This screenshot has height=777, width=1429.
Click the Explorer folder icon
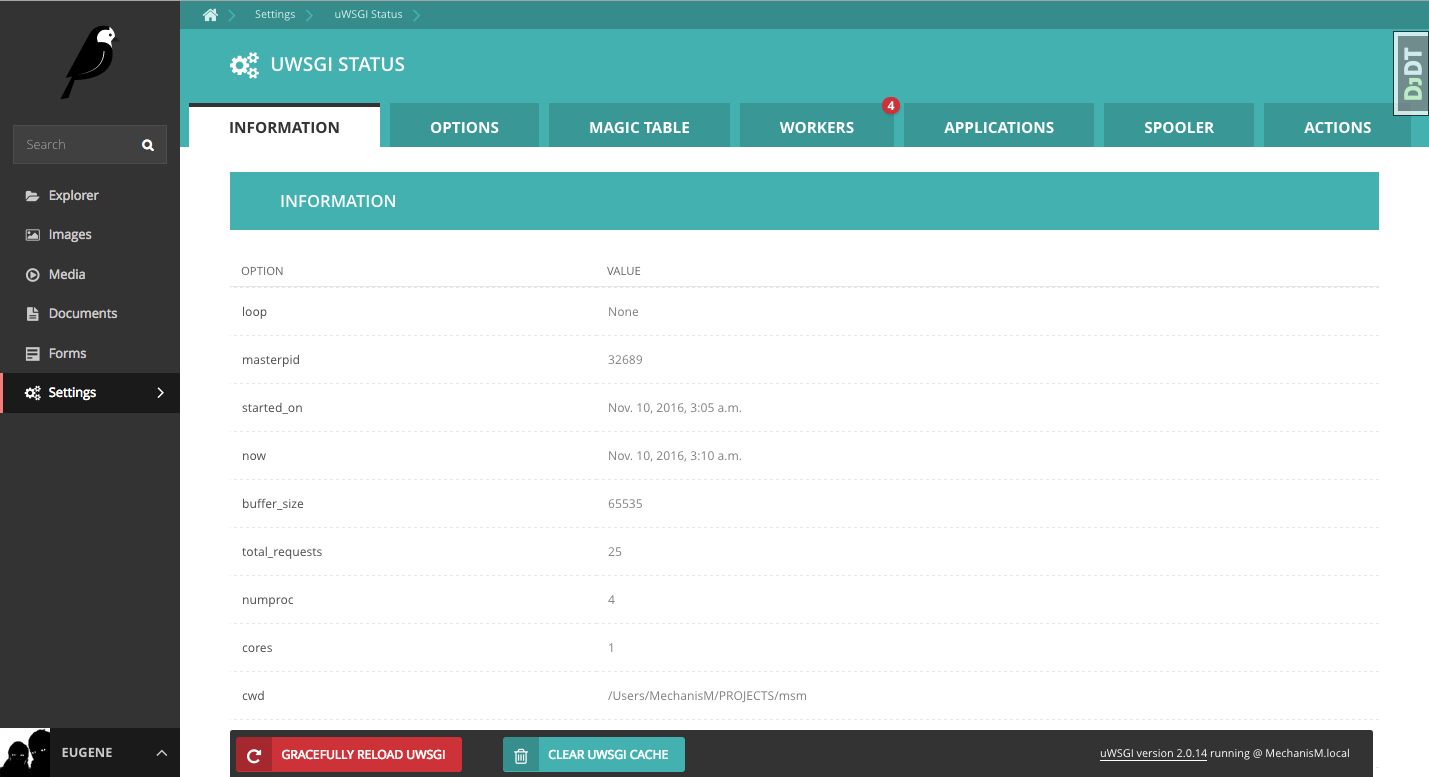(33, 196)
